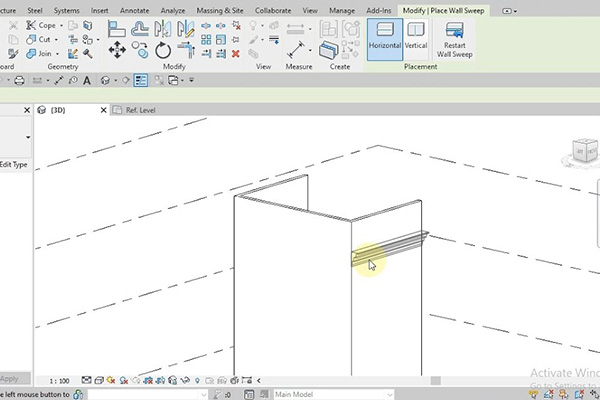The width and height of the screenshot is (600, 400).
Task: Close the (3D) view tab
Action: pos(103,110)
